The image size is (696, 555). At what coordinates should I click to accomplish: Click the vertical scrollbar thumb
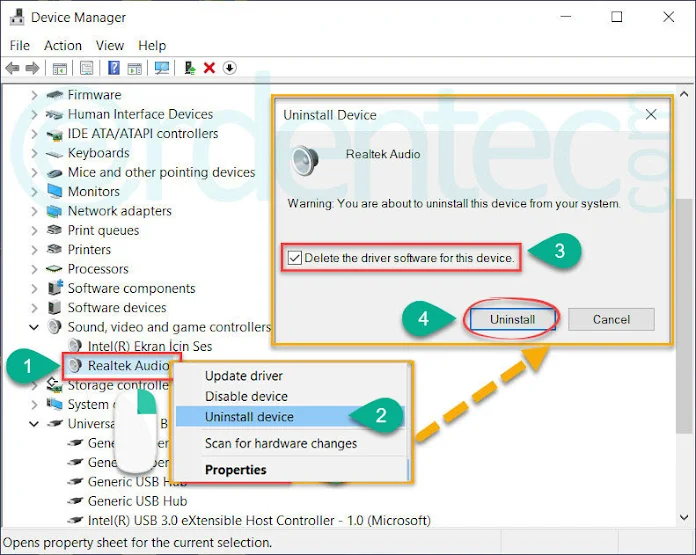click(x=684, y=316)
